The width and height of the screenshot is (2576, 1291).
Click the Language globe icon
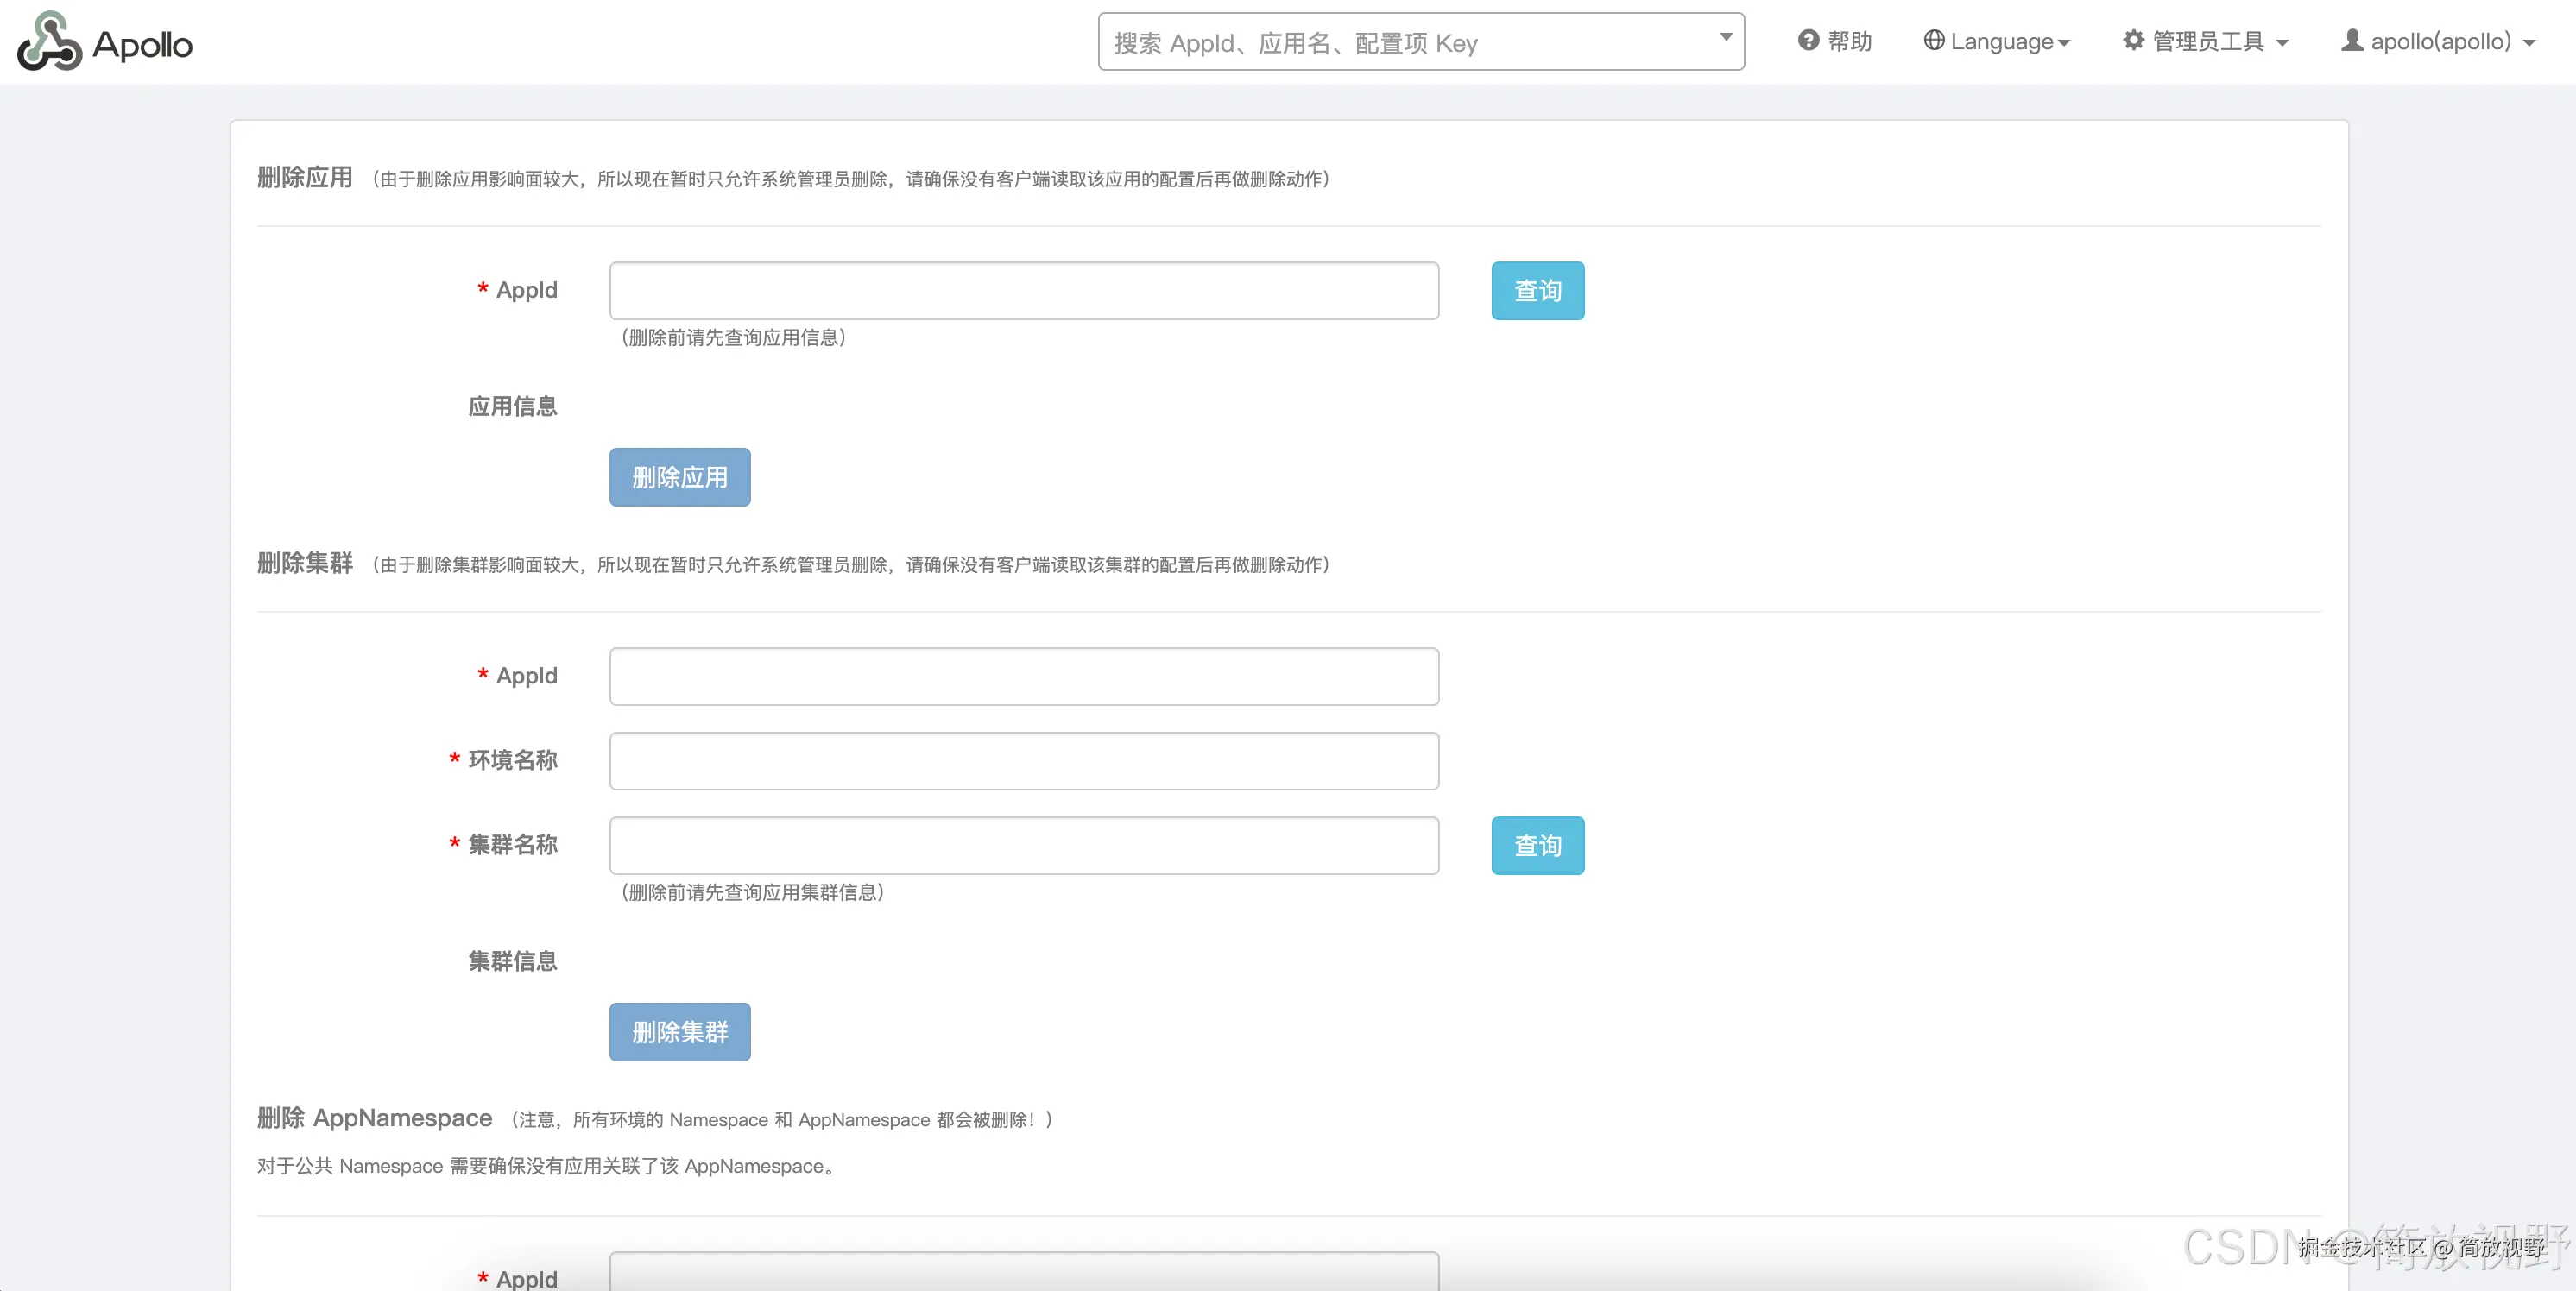pos(1934,41)
